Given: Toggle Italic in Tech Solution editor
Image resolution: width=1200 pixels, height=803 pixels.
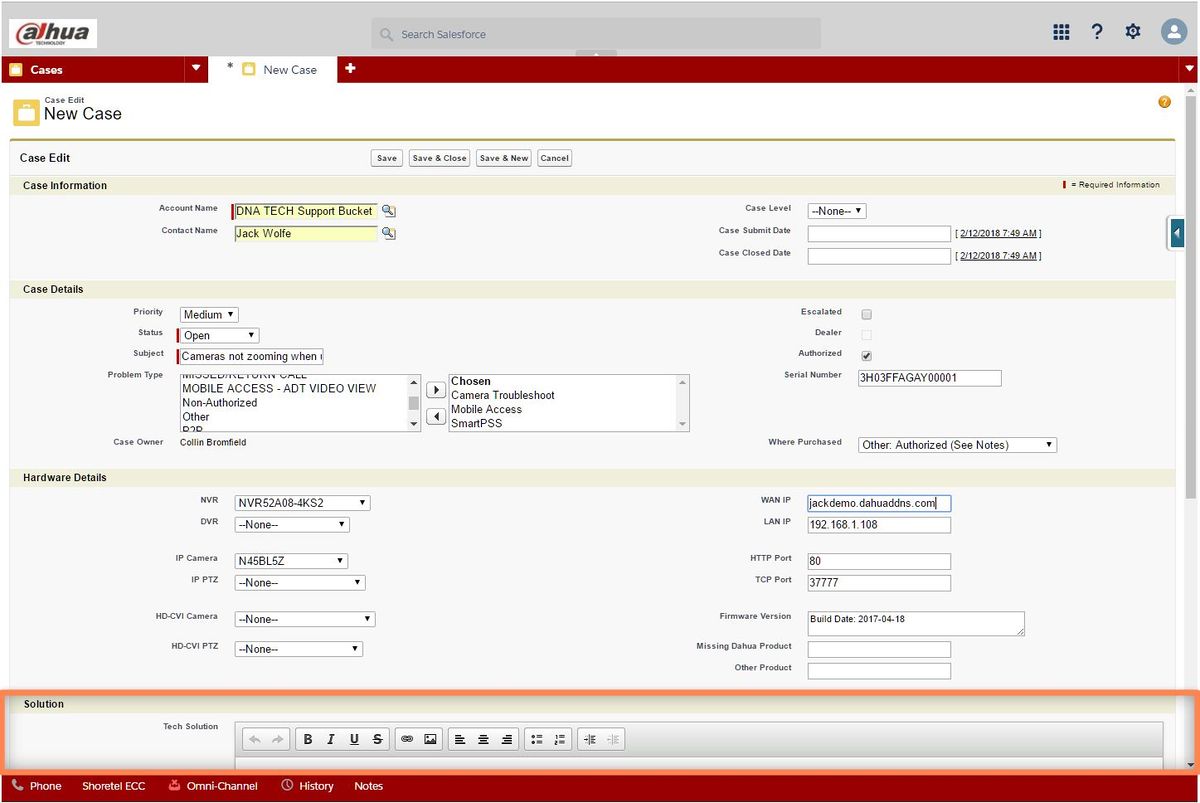Looking at the screenshot, I should click(331, 739).
